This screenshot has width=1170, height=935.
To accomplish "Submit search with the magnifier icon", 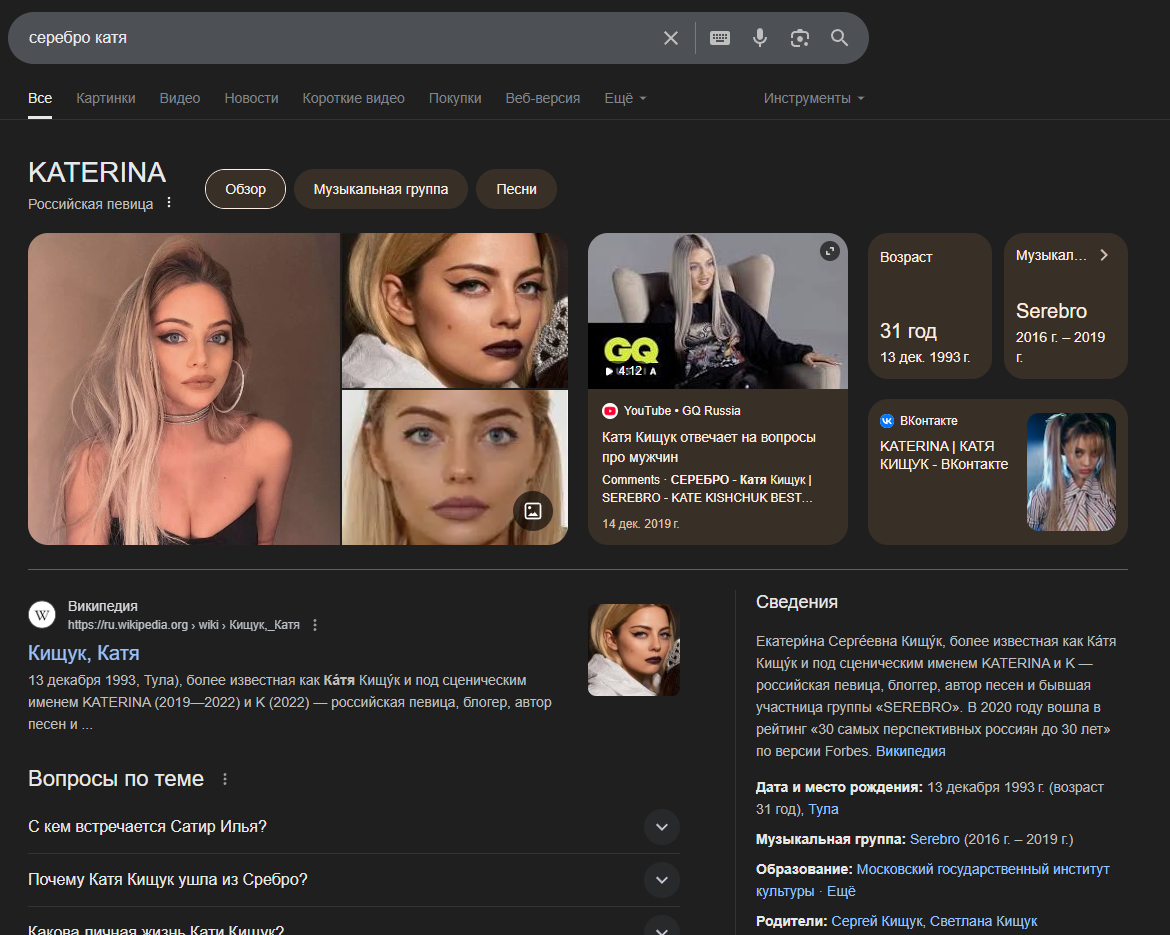I will point(839,38).
